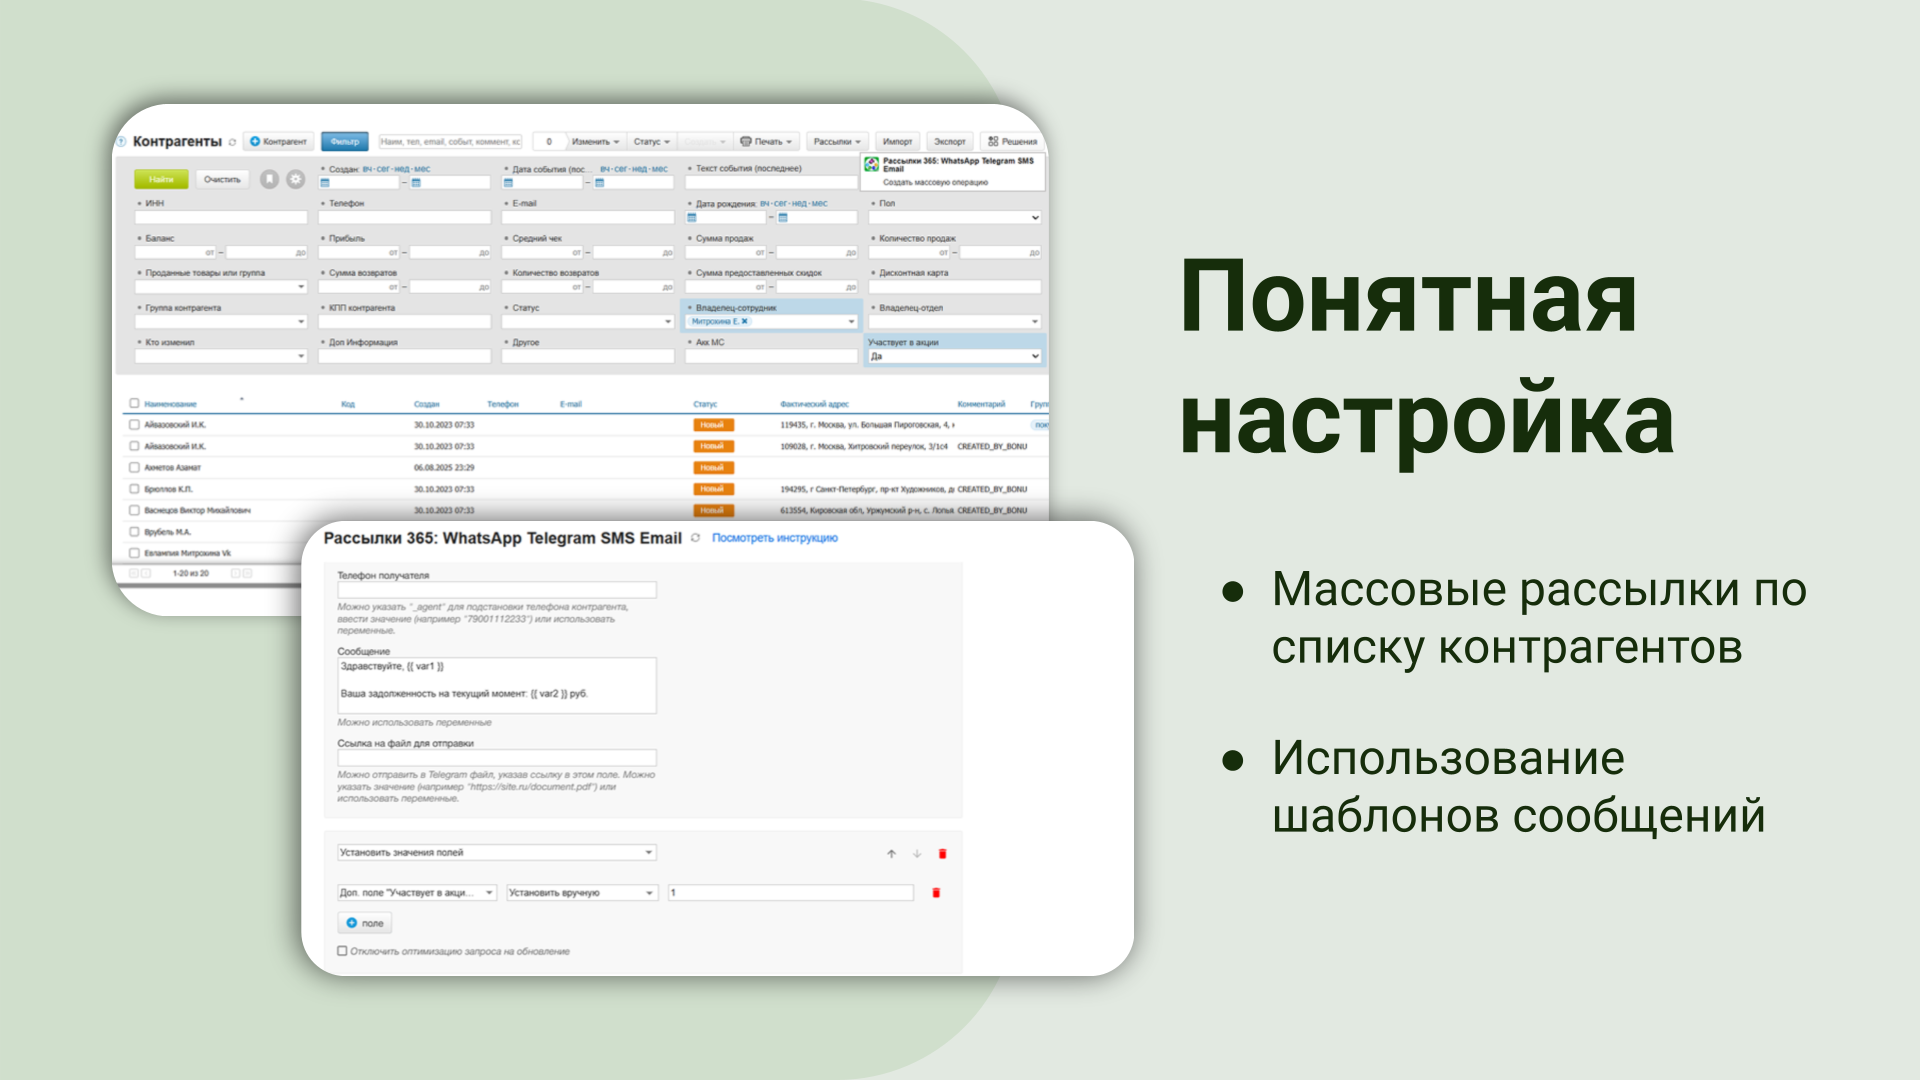The height and width of the screenshot is (1080, 1920).
Task: Open the Посмотреть инструкцию link
Action: [x=775, y=538]
